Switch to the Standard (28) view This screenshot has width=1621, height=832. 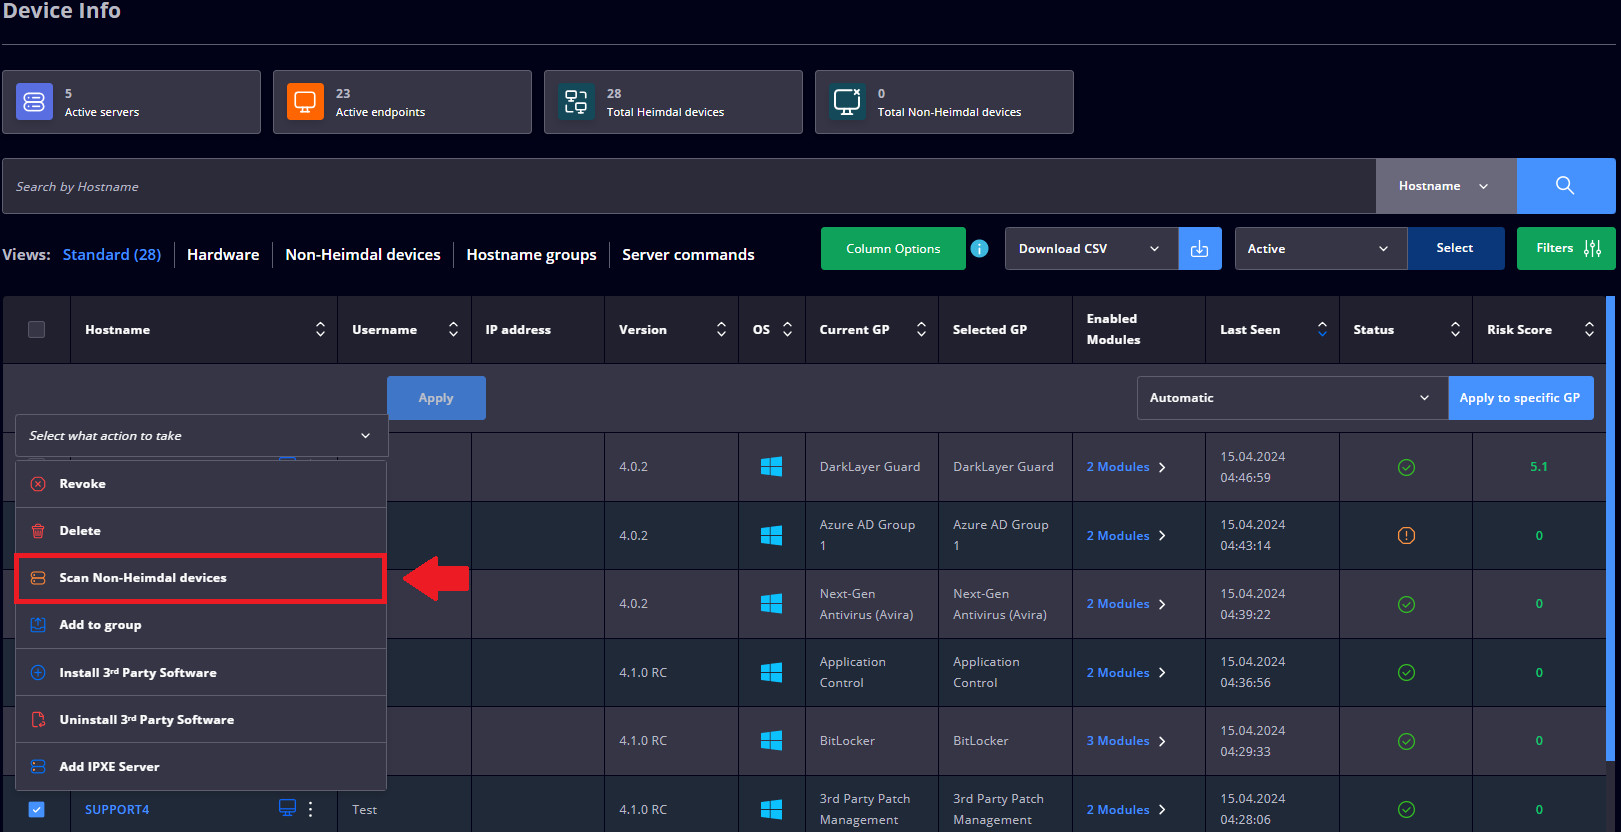pyautogui.click(x=112, y=255)
